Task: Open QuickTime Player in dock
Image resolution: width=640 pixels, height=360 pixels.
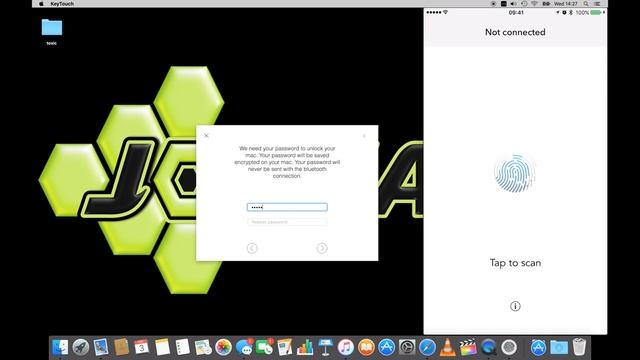Action: point(489,347)
